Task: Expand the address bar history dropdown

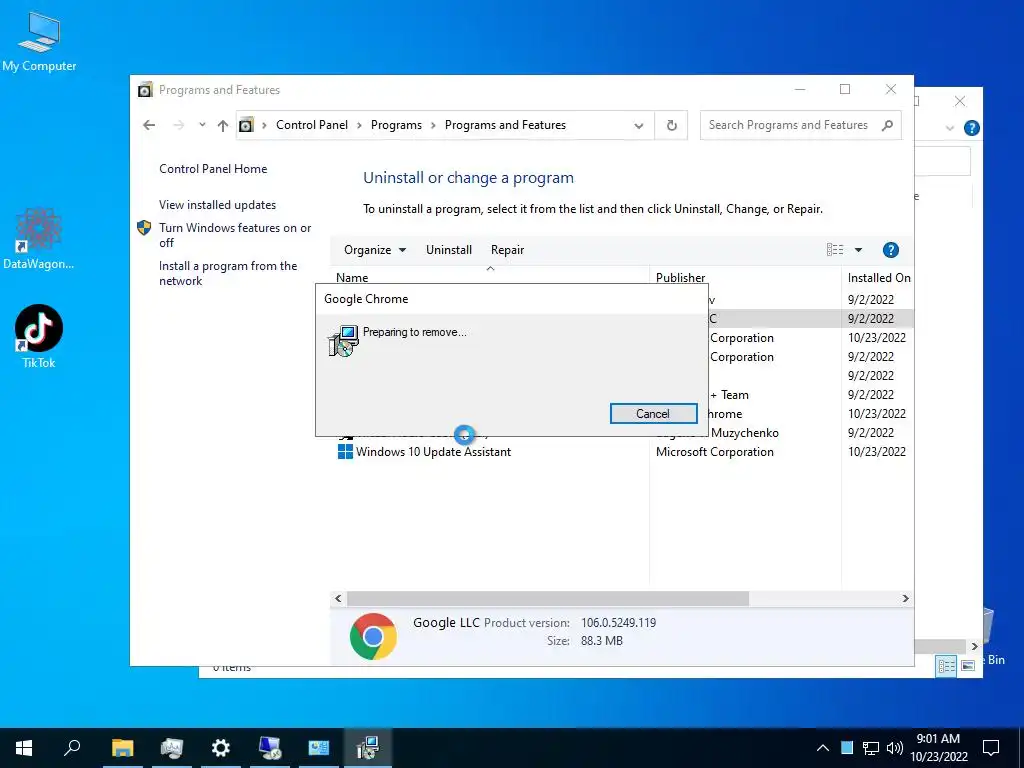Action: [639, 125]
